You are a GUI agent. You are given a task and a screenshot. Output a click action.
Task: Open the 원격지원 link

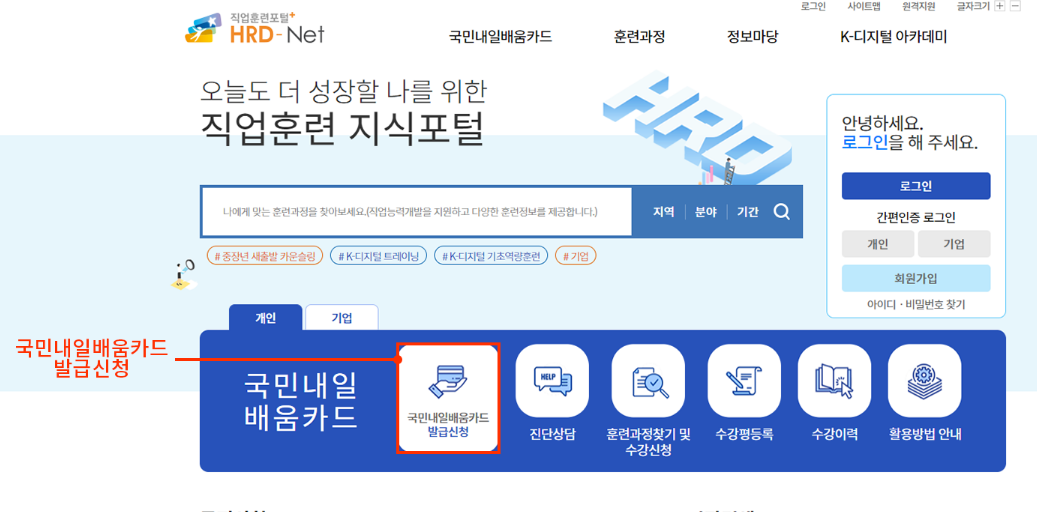point(919,6)
